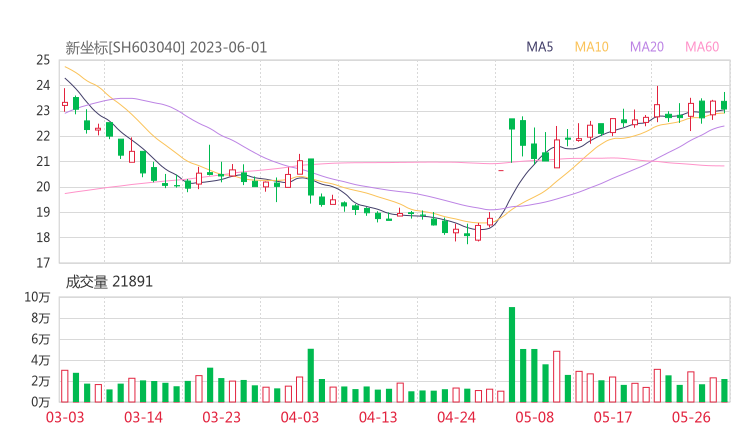Click the 新坐标[SH603040] chart title
The image size is (740, 440).
[x=125, y=48]
